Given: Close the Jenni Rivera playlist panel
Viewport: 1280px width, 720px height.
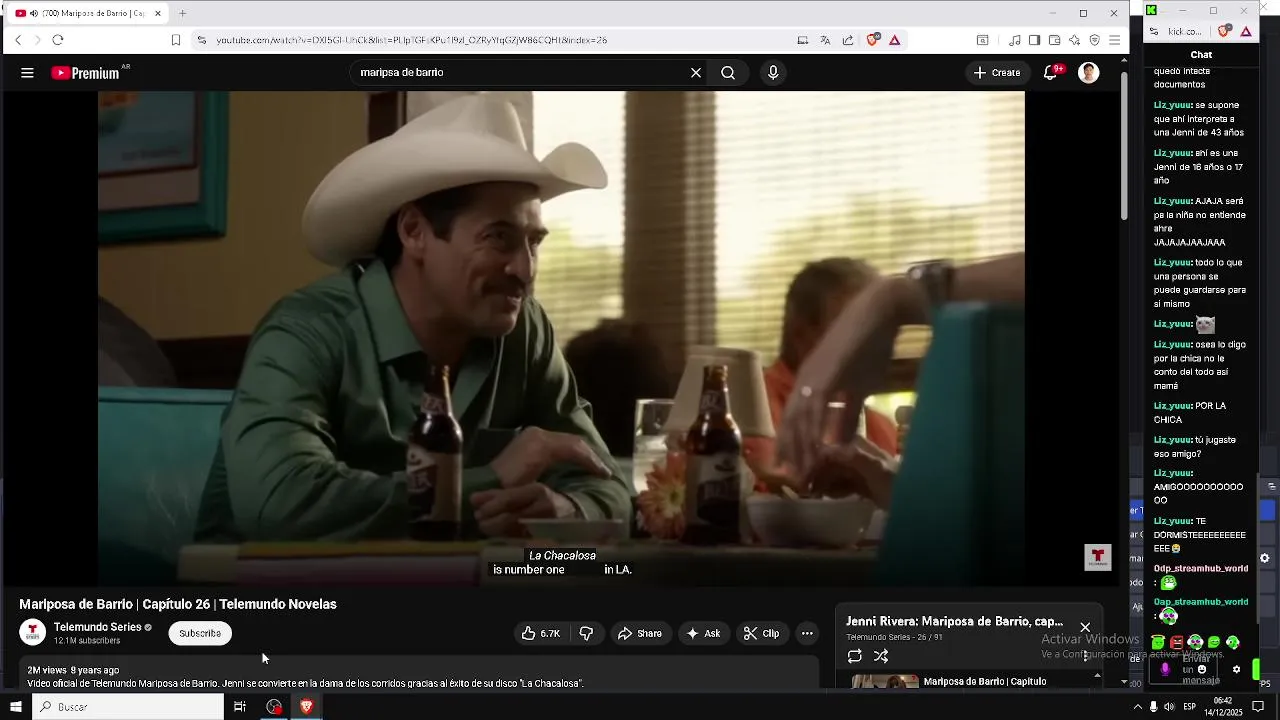Looking at the screenshot, I should pyautogui.click(x=1085, y=627).
